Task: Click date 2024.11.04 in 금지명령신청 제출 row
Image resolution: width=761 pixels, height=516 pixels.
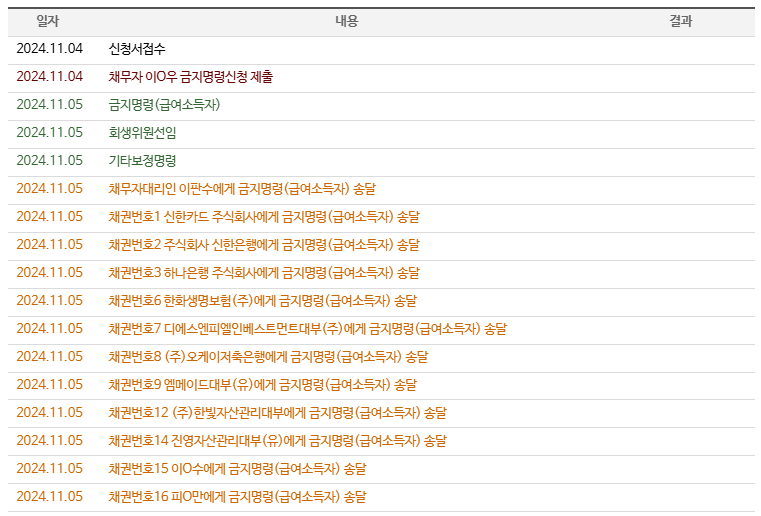Action: (x=50, y=77)
